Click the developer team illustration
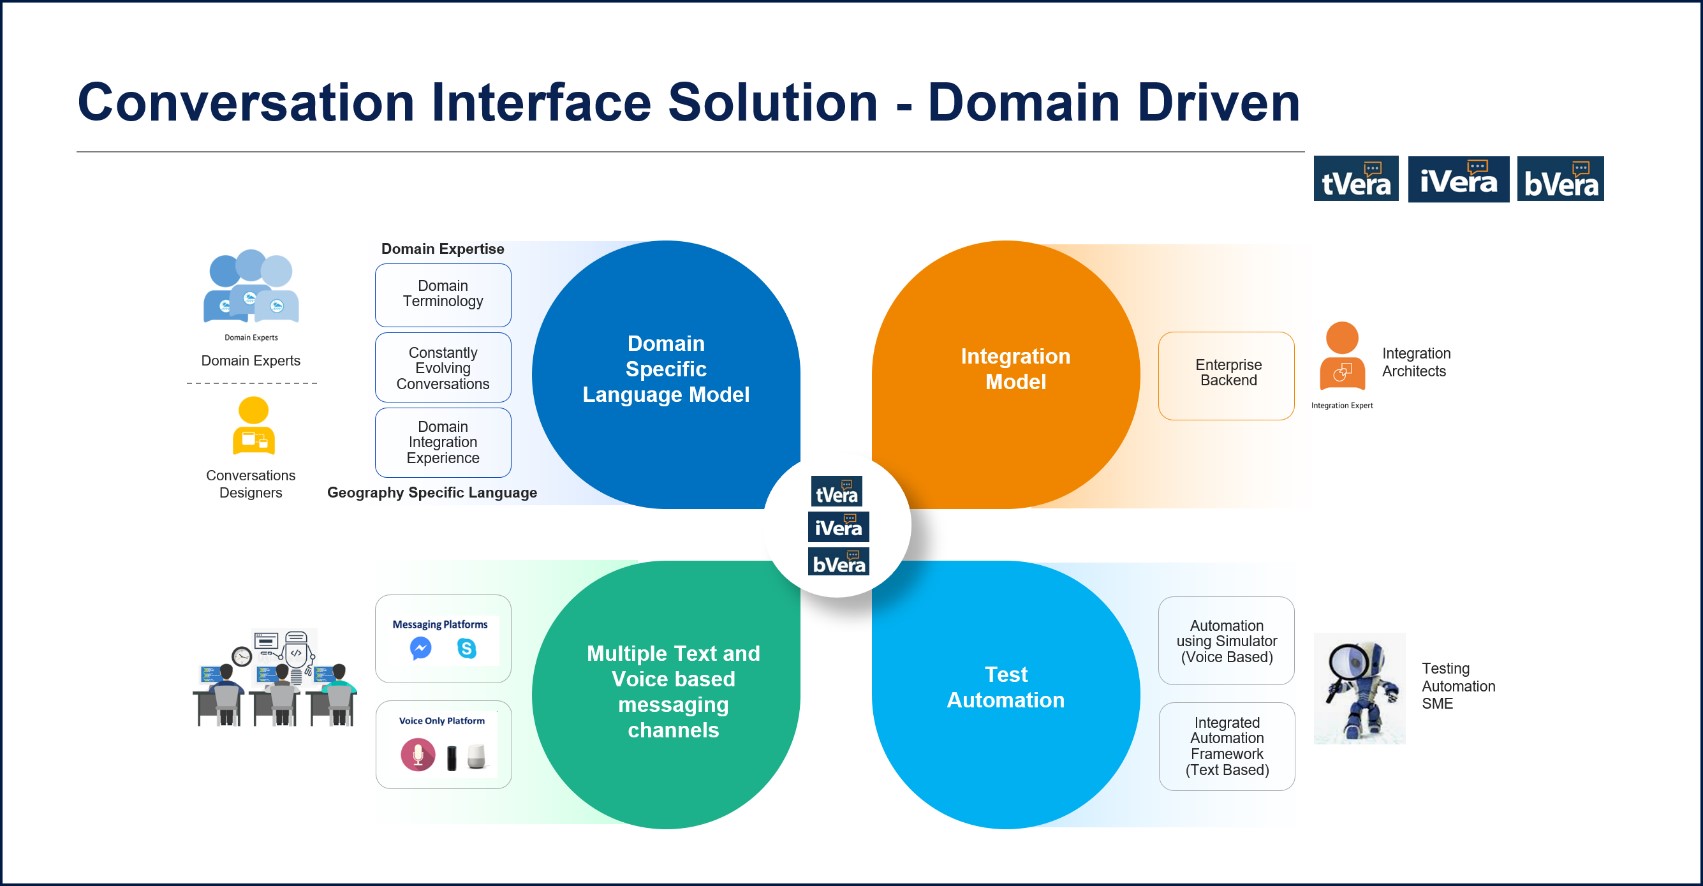Viewport: 1703px width, 886px height. pyautogui.click(x=275, y=678)
